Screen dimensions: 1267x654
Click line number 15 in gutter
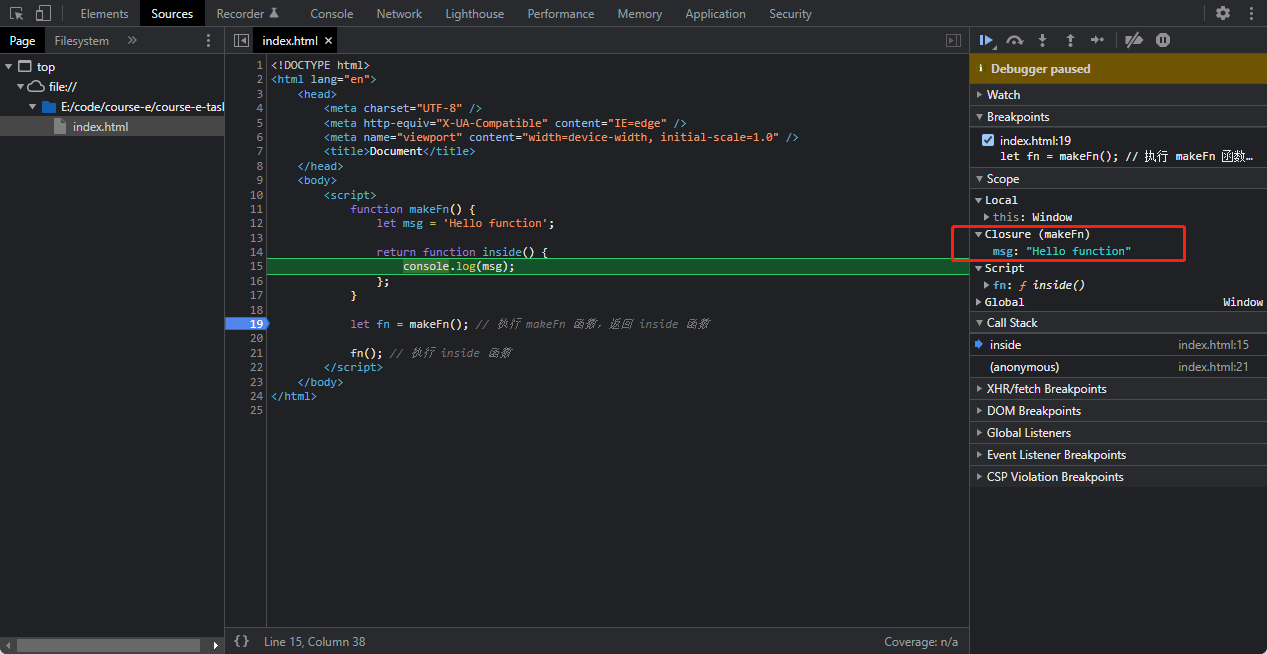(256, 267)
